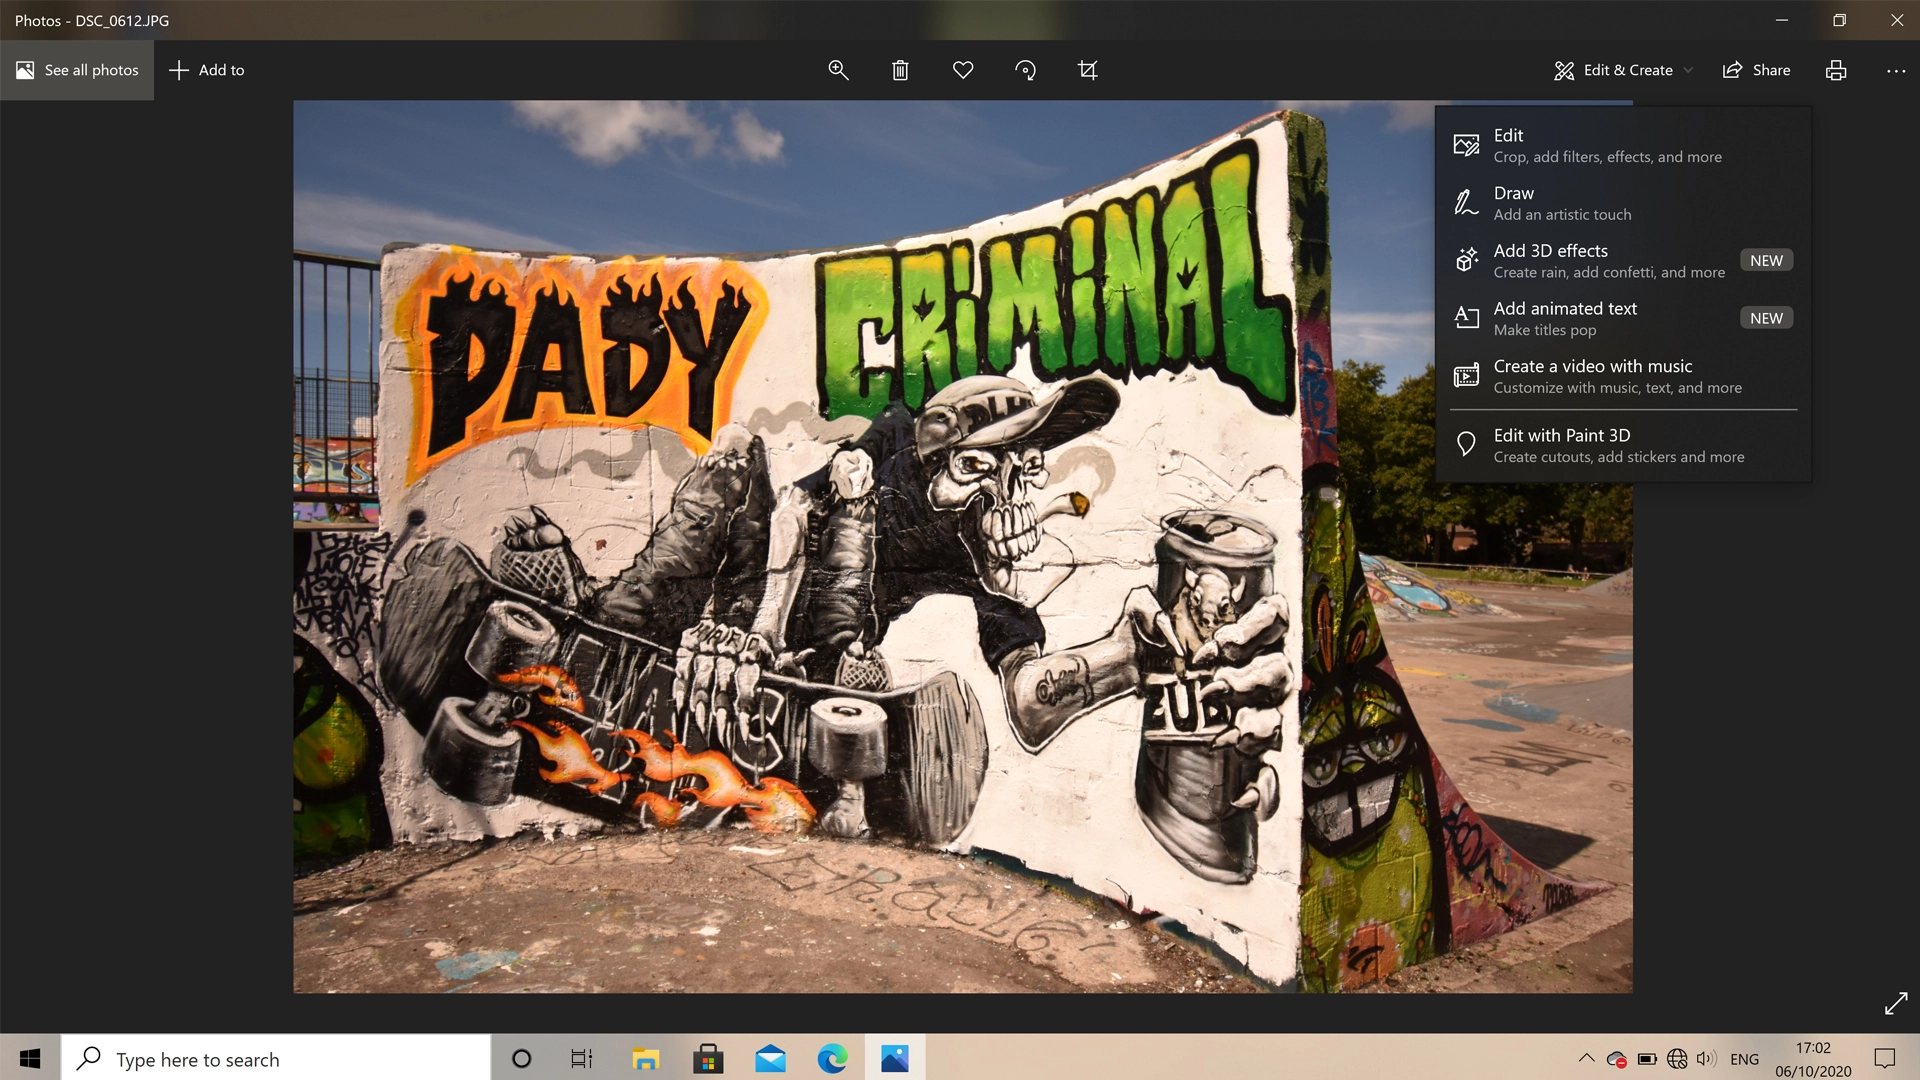This screenshot has height=1080, width=1920.
Task: Open Edit with Paint 3D option
Action: (1617, 445)
